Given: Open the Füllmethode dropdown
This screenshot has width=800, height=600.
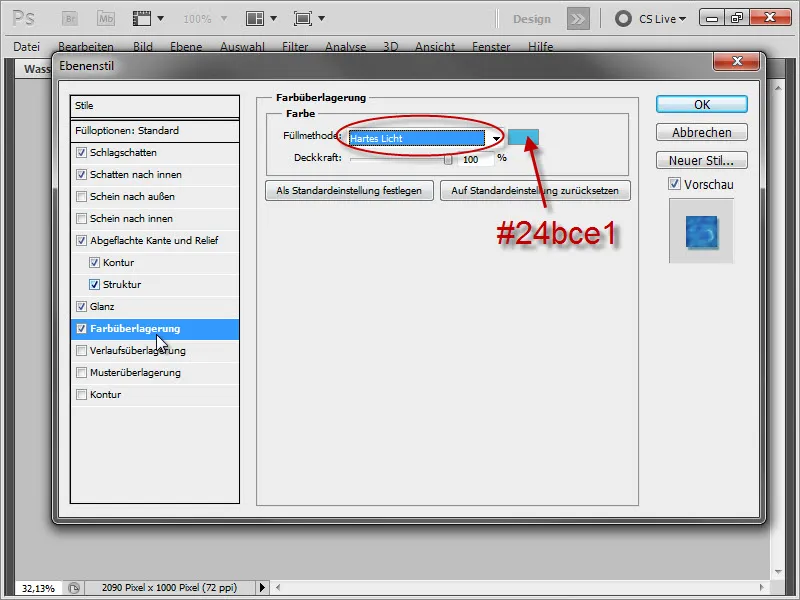Looking at the screenshot, I should pos(425,138).
